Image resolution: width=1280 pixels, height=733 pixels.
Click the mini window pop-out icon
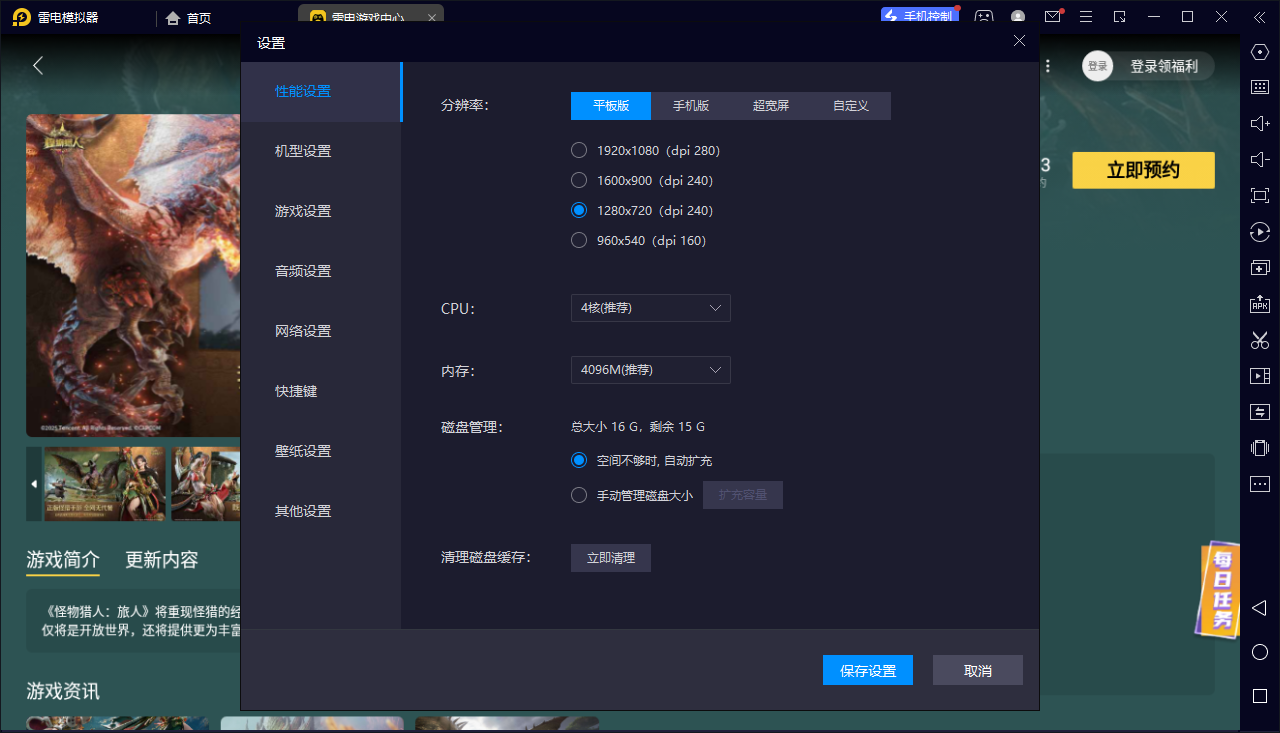pyautogui.click(x=1120, y=17)
